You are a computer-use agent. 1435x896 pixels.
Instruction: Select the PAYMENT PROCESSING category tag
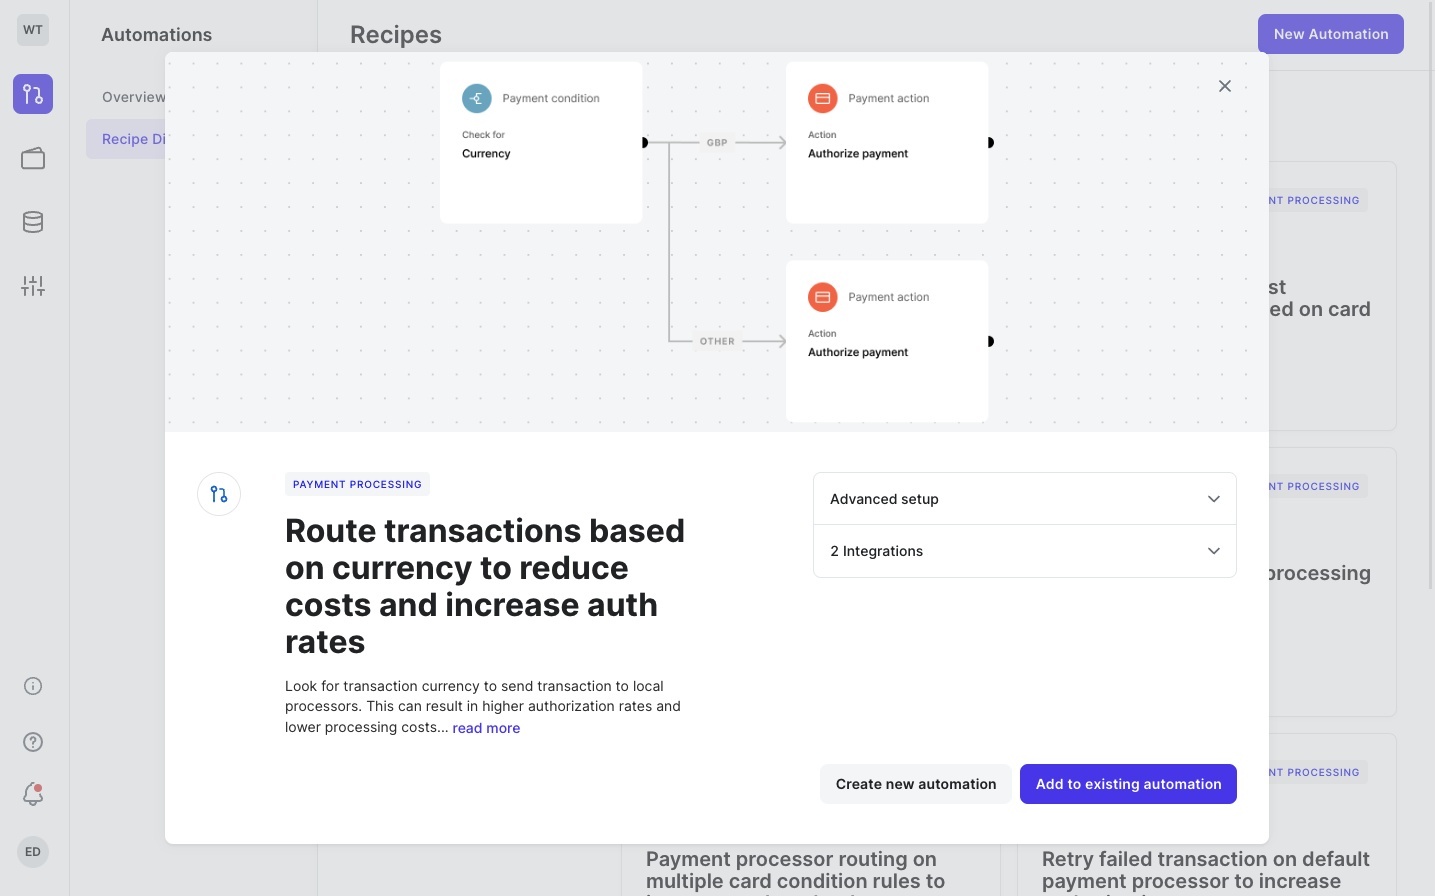pos(357,483)
